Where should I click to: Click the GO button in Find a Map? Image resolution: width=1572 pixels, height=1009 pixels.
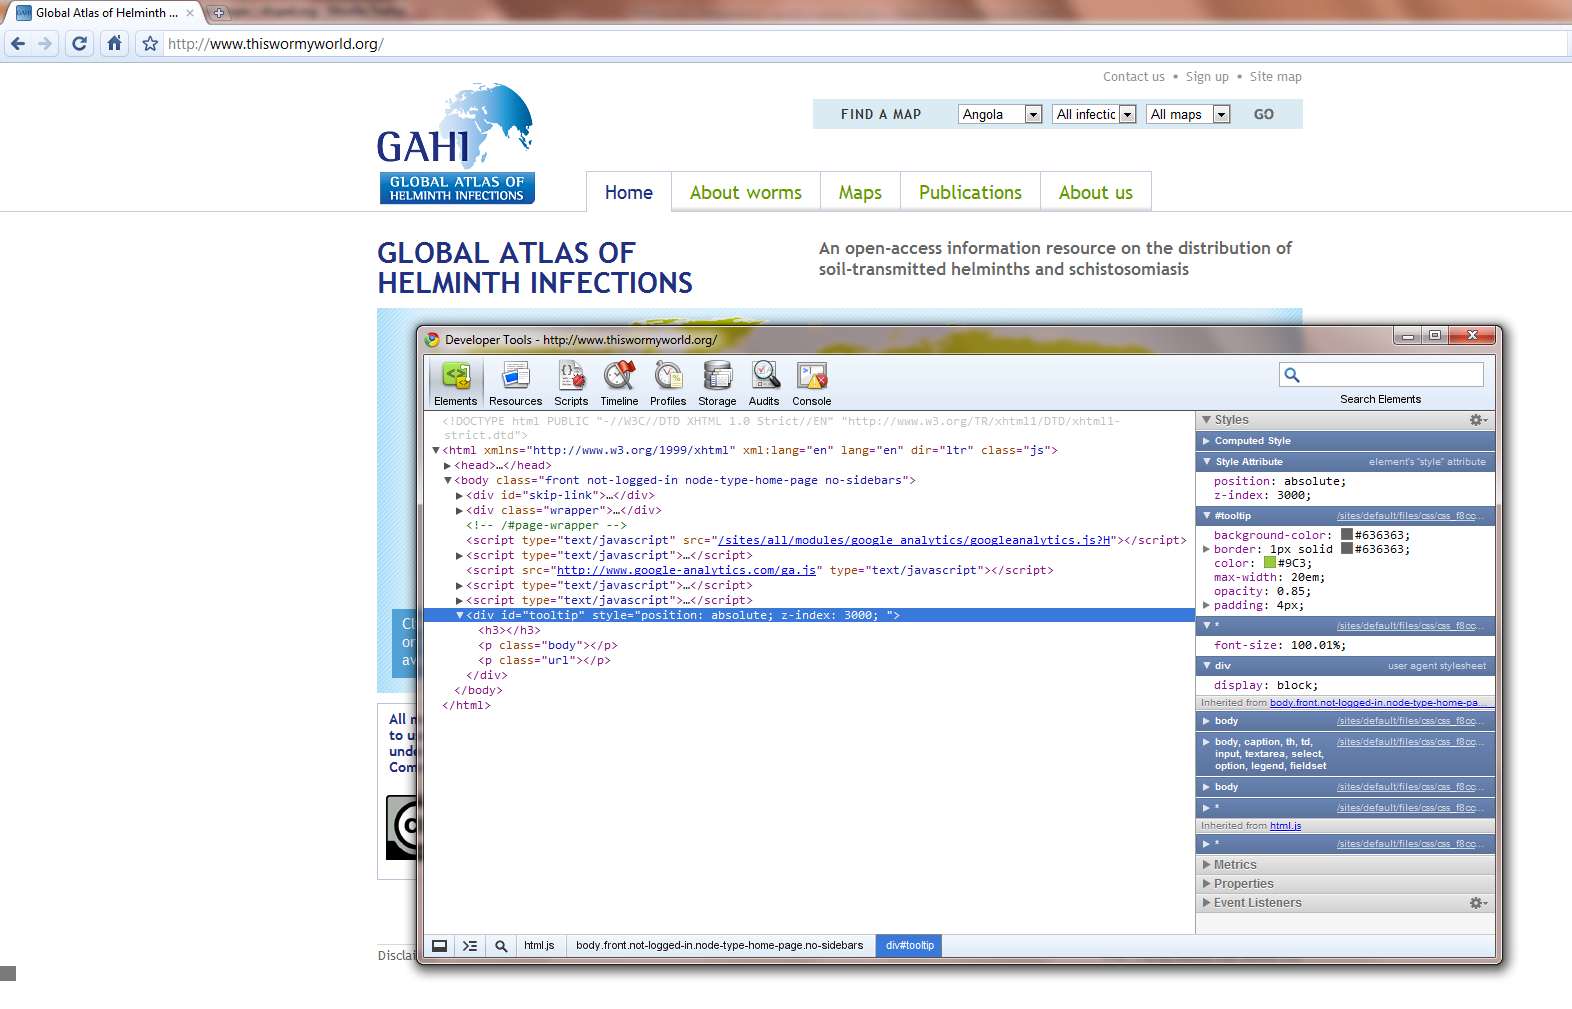tap(1264, 115)
